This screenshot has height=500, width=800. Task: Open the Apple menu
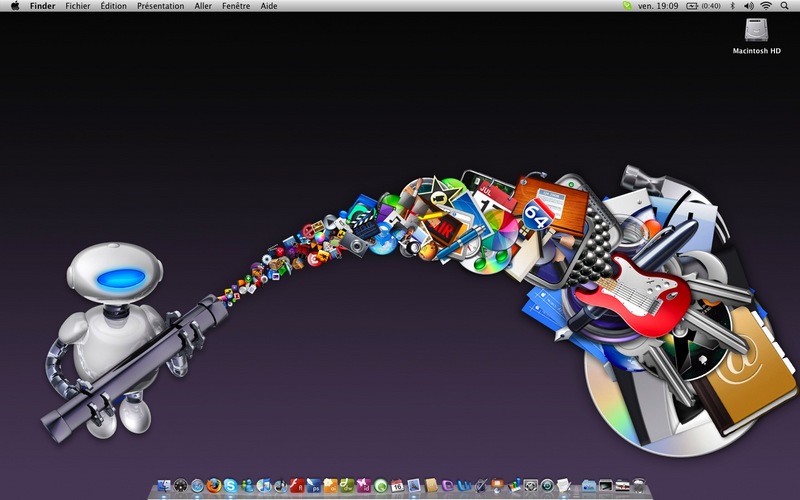pos(15,6)
